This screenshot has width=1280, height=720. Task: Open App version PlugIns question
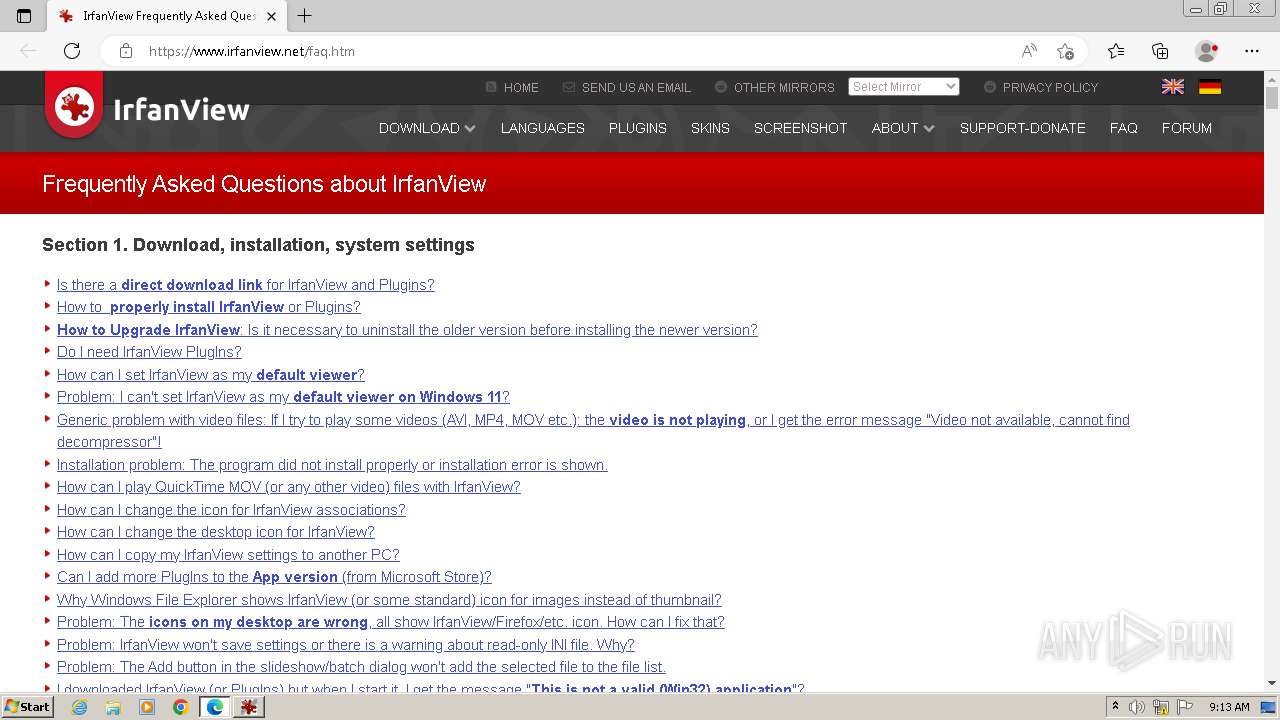tap(274, 577)
